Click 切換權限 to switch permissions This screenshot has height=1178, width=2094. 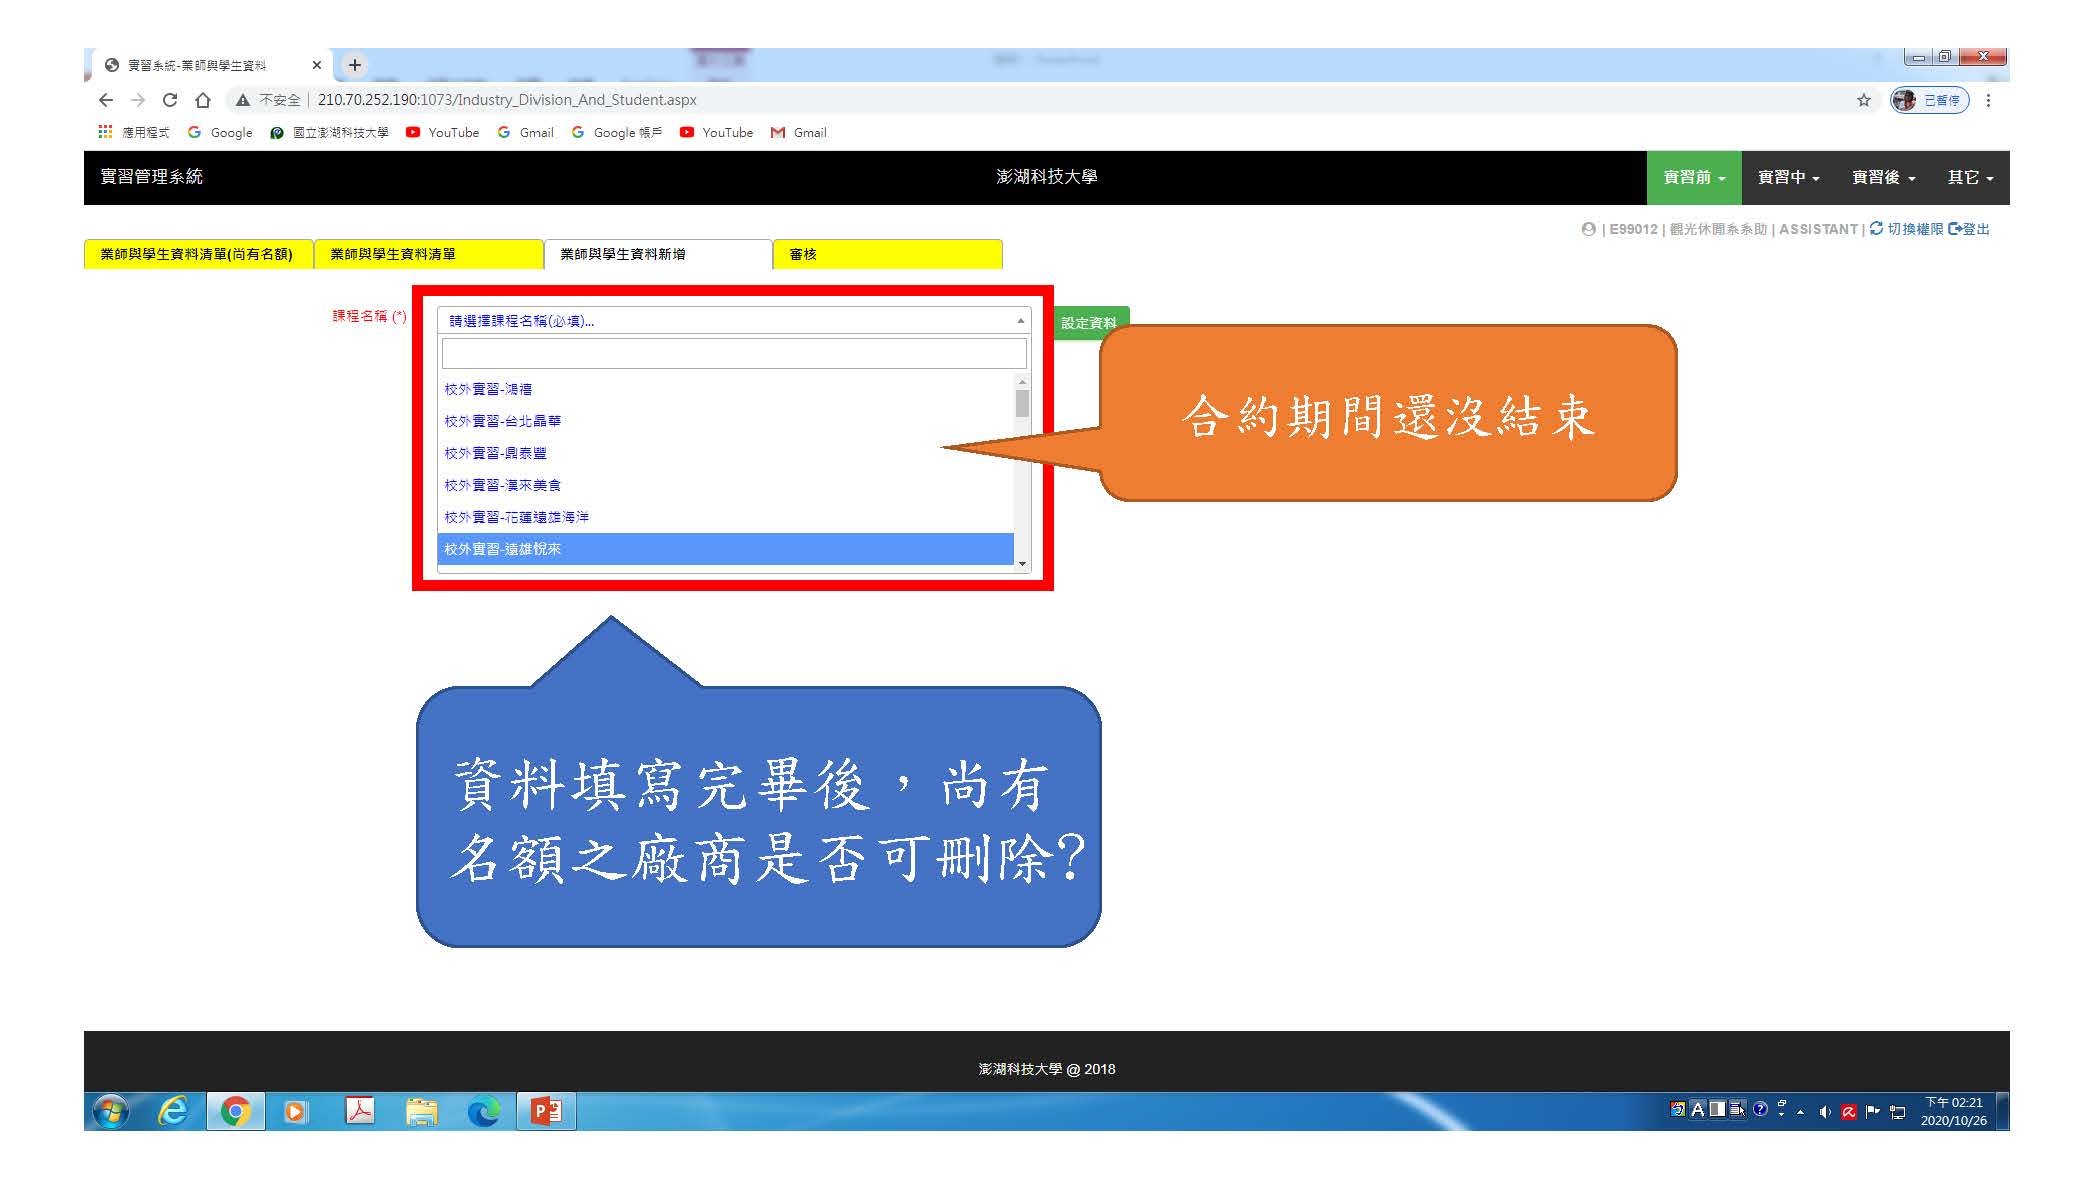[1906, 229]
